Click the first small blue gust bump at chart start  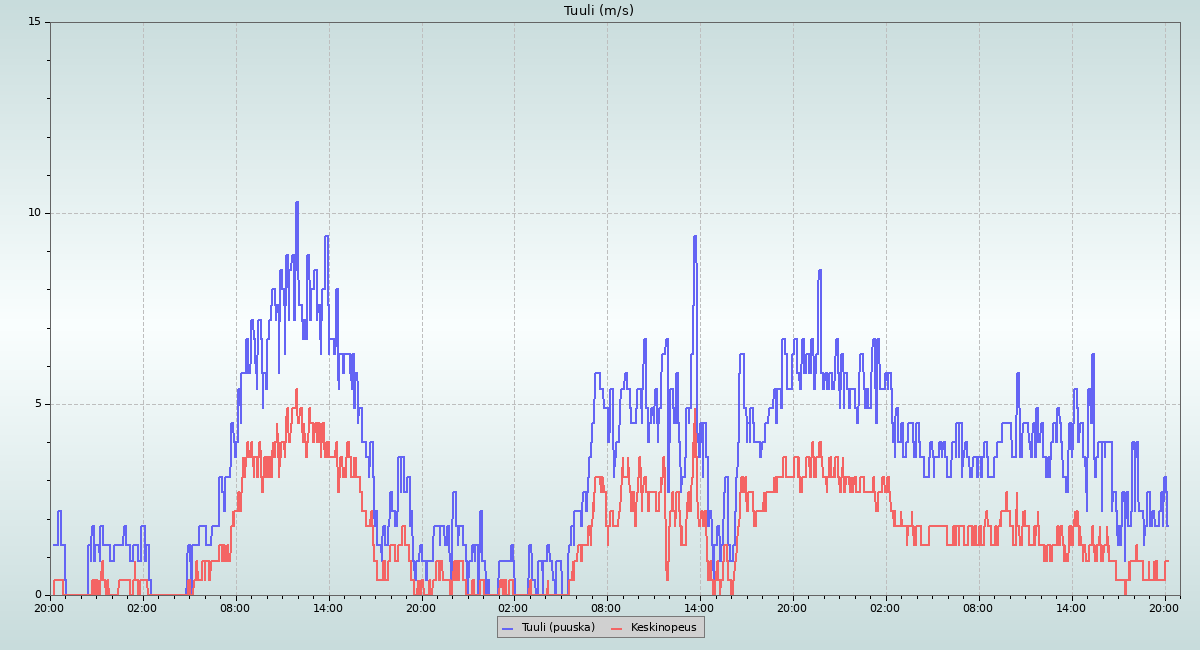59,512
